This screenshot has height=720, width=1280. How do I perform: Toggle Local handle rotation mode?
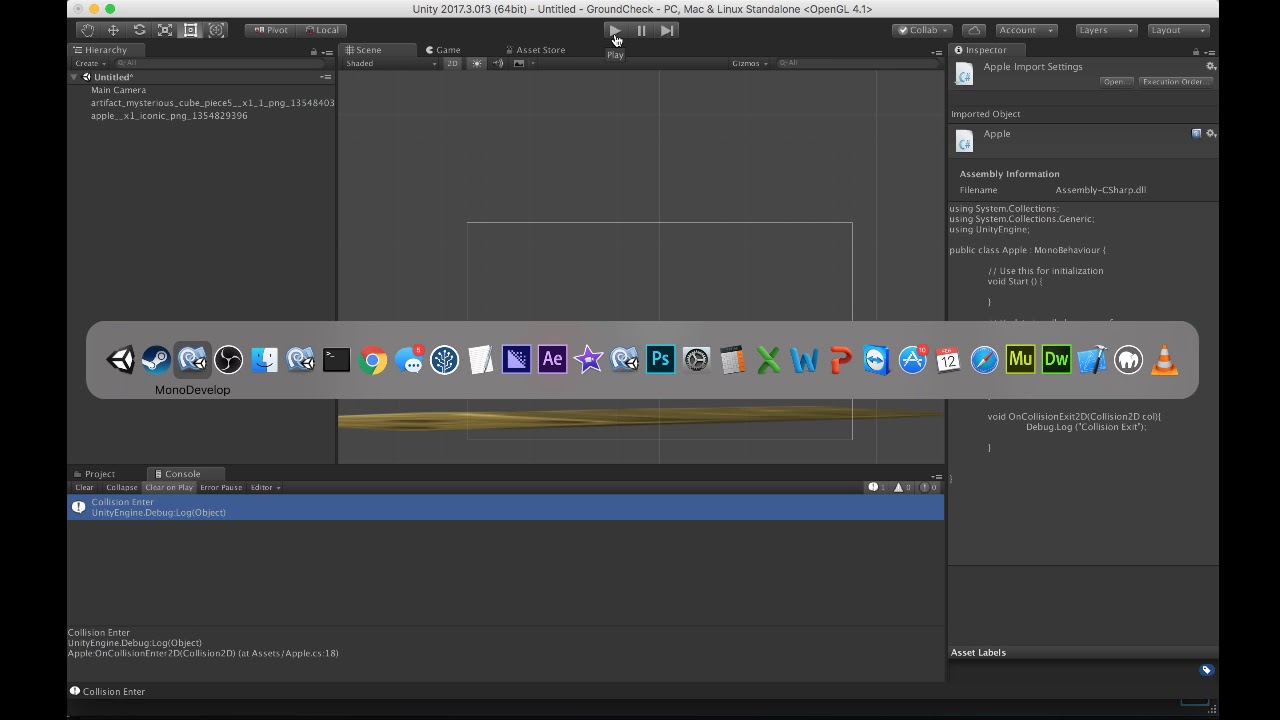[322, 30]
